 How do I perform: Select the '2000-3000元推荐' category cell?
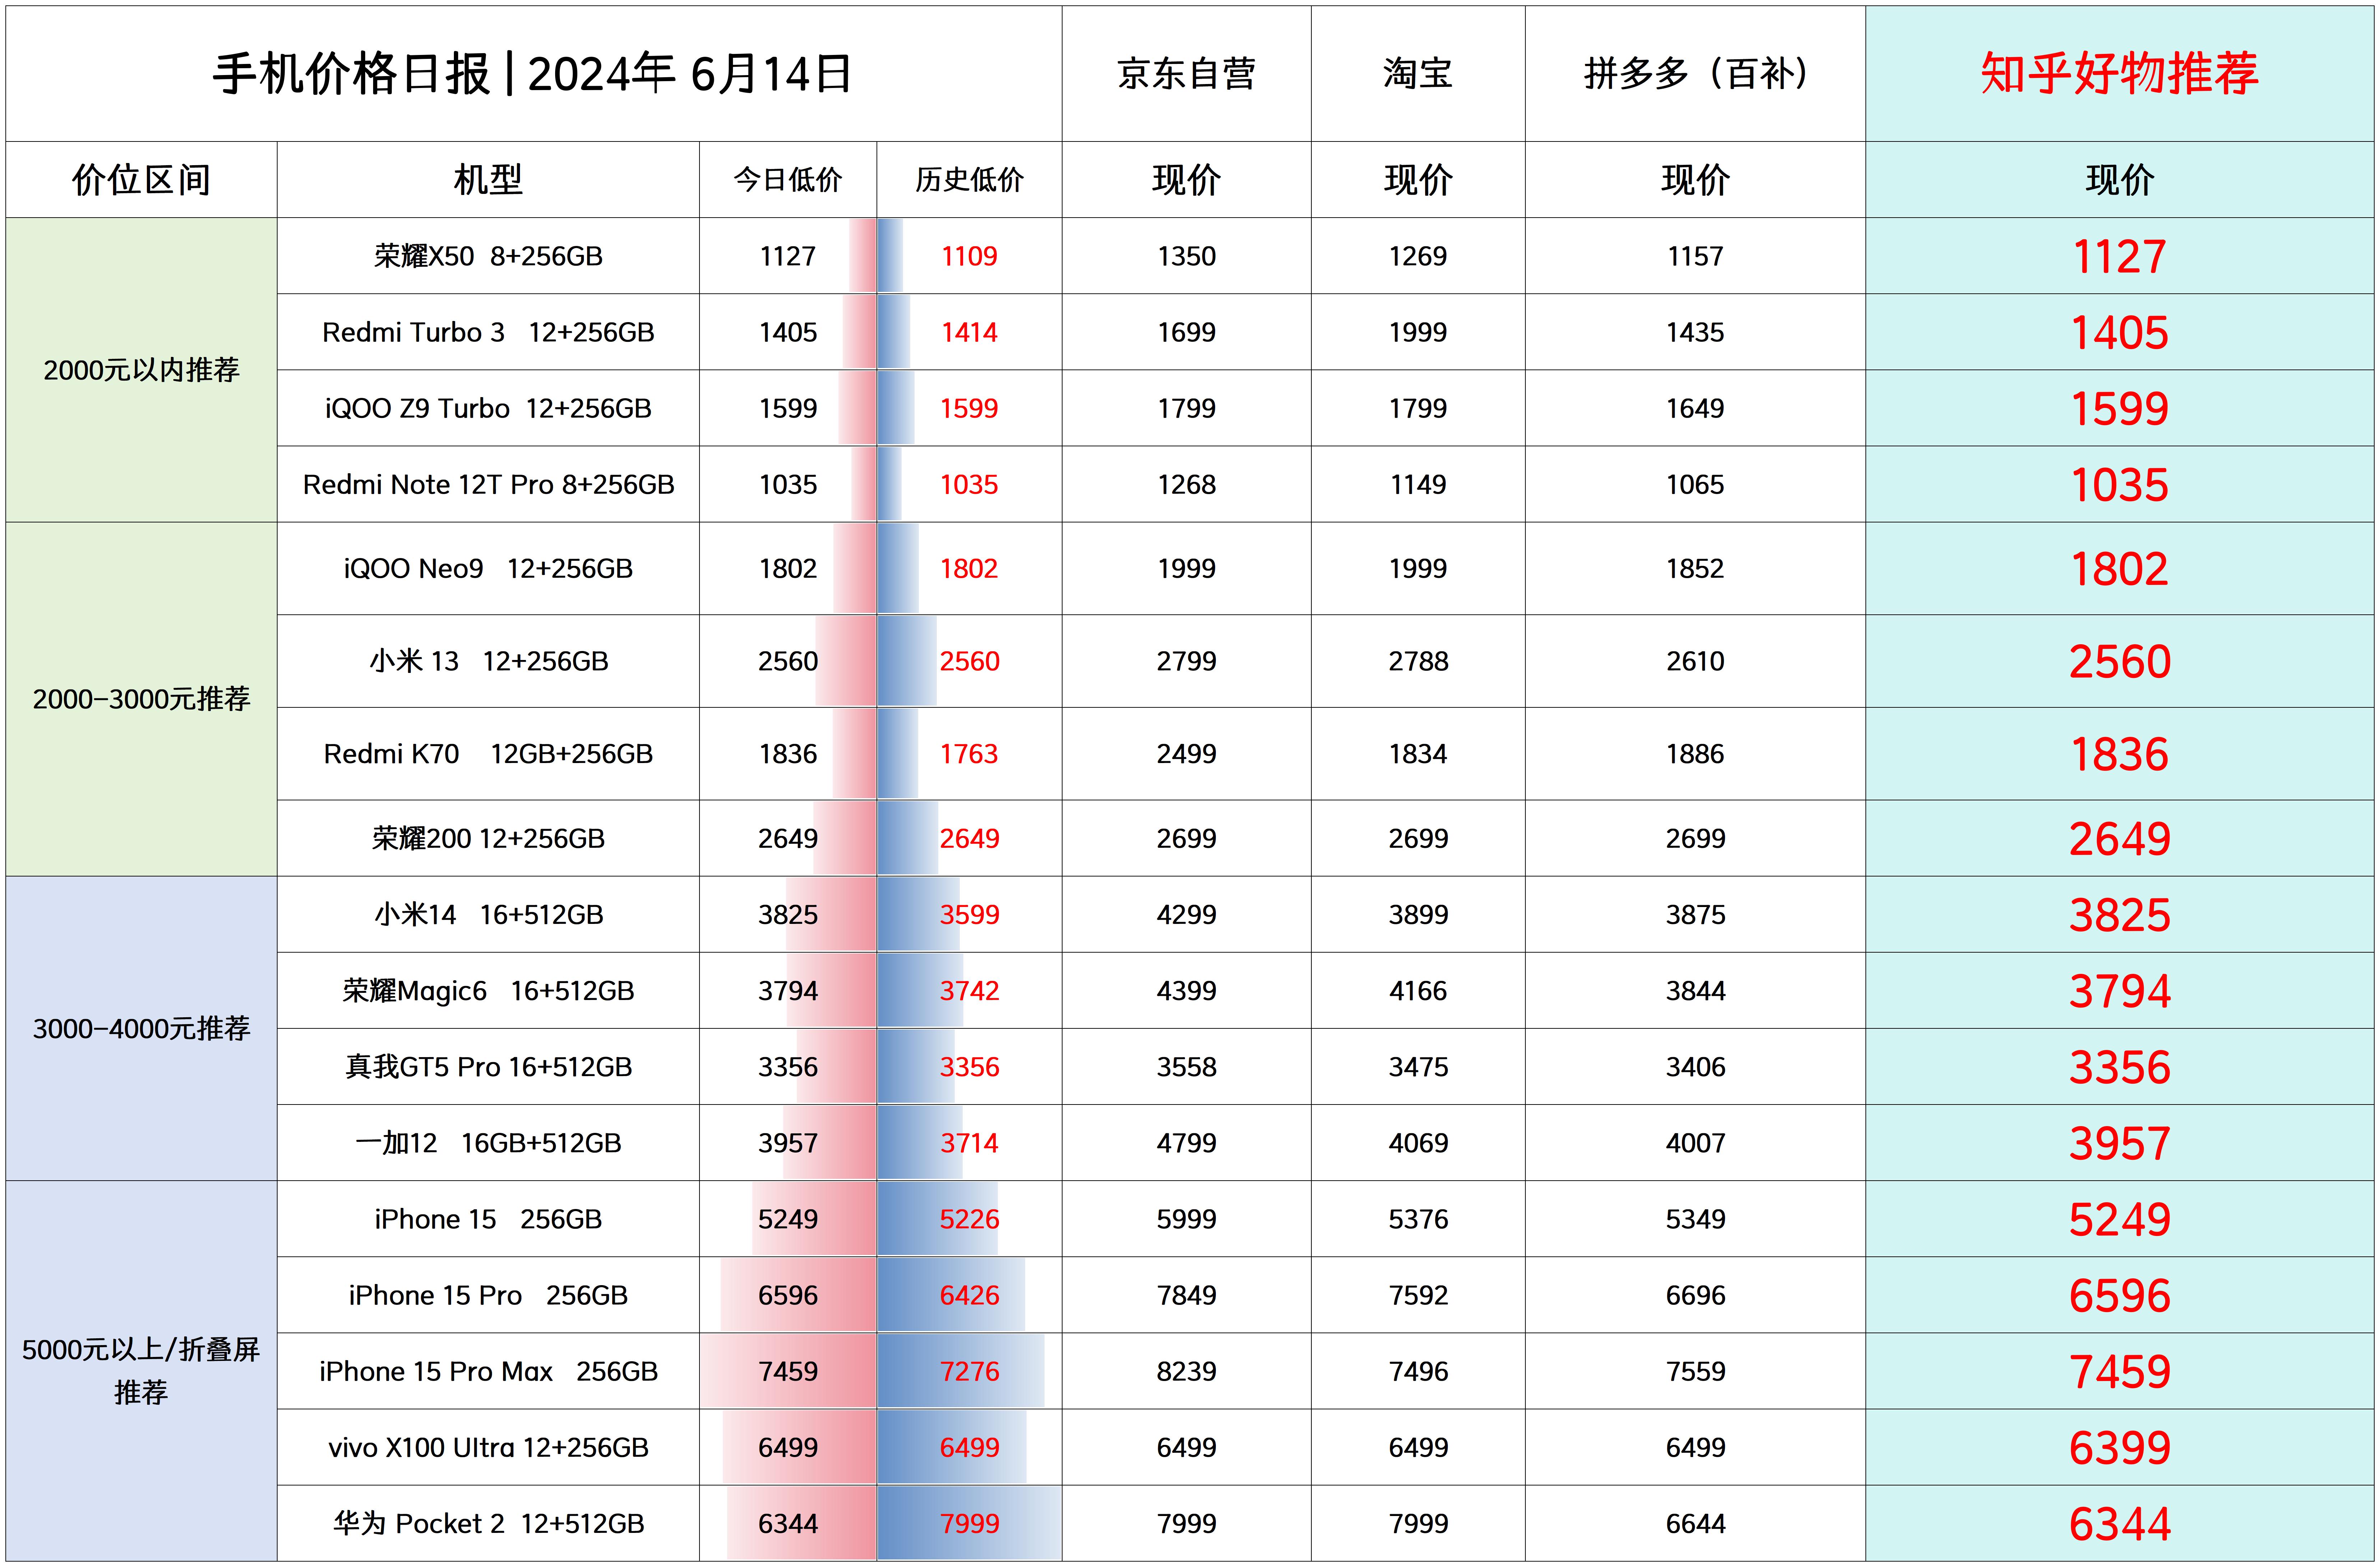coord(141,699)
